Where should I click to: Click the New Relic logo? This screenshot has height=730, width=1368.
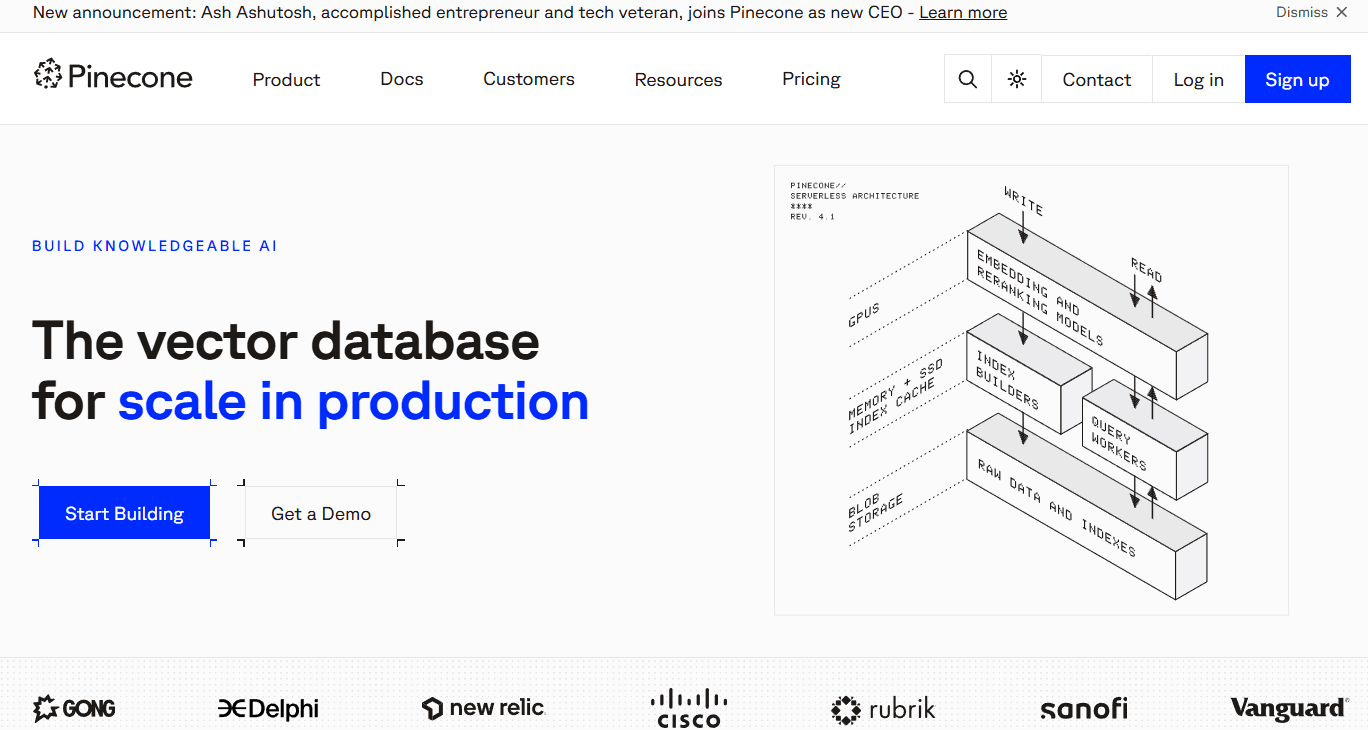tap(483, 708)
